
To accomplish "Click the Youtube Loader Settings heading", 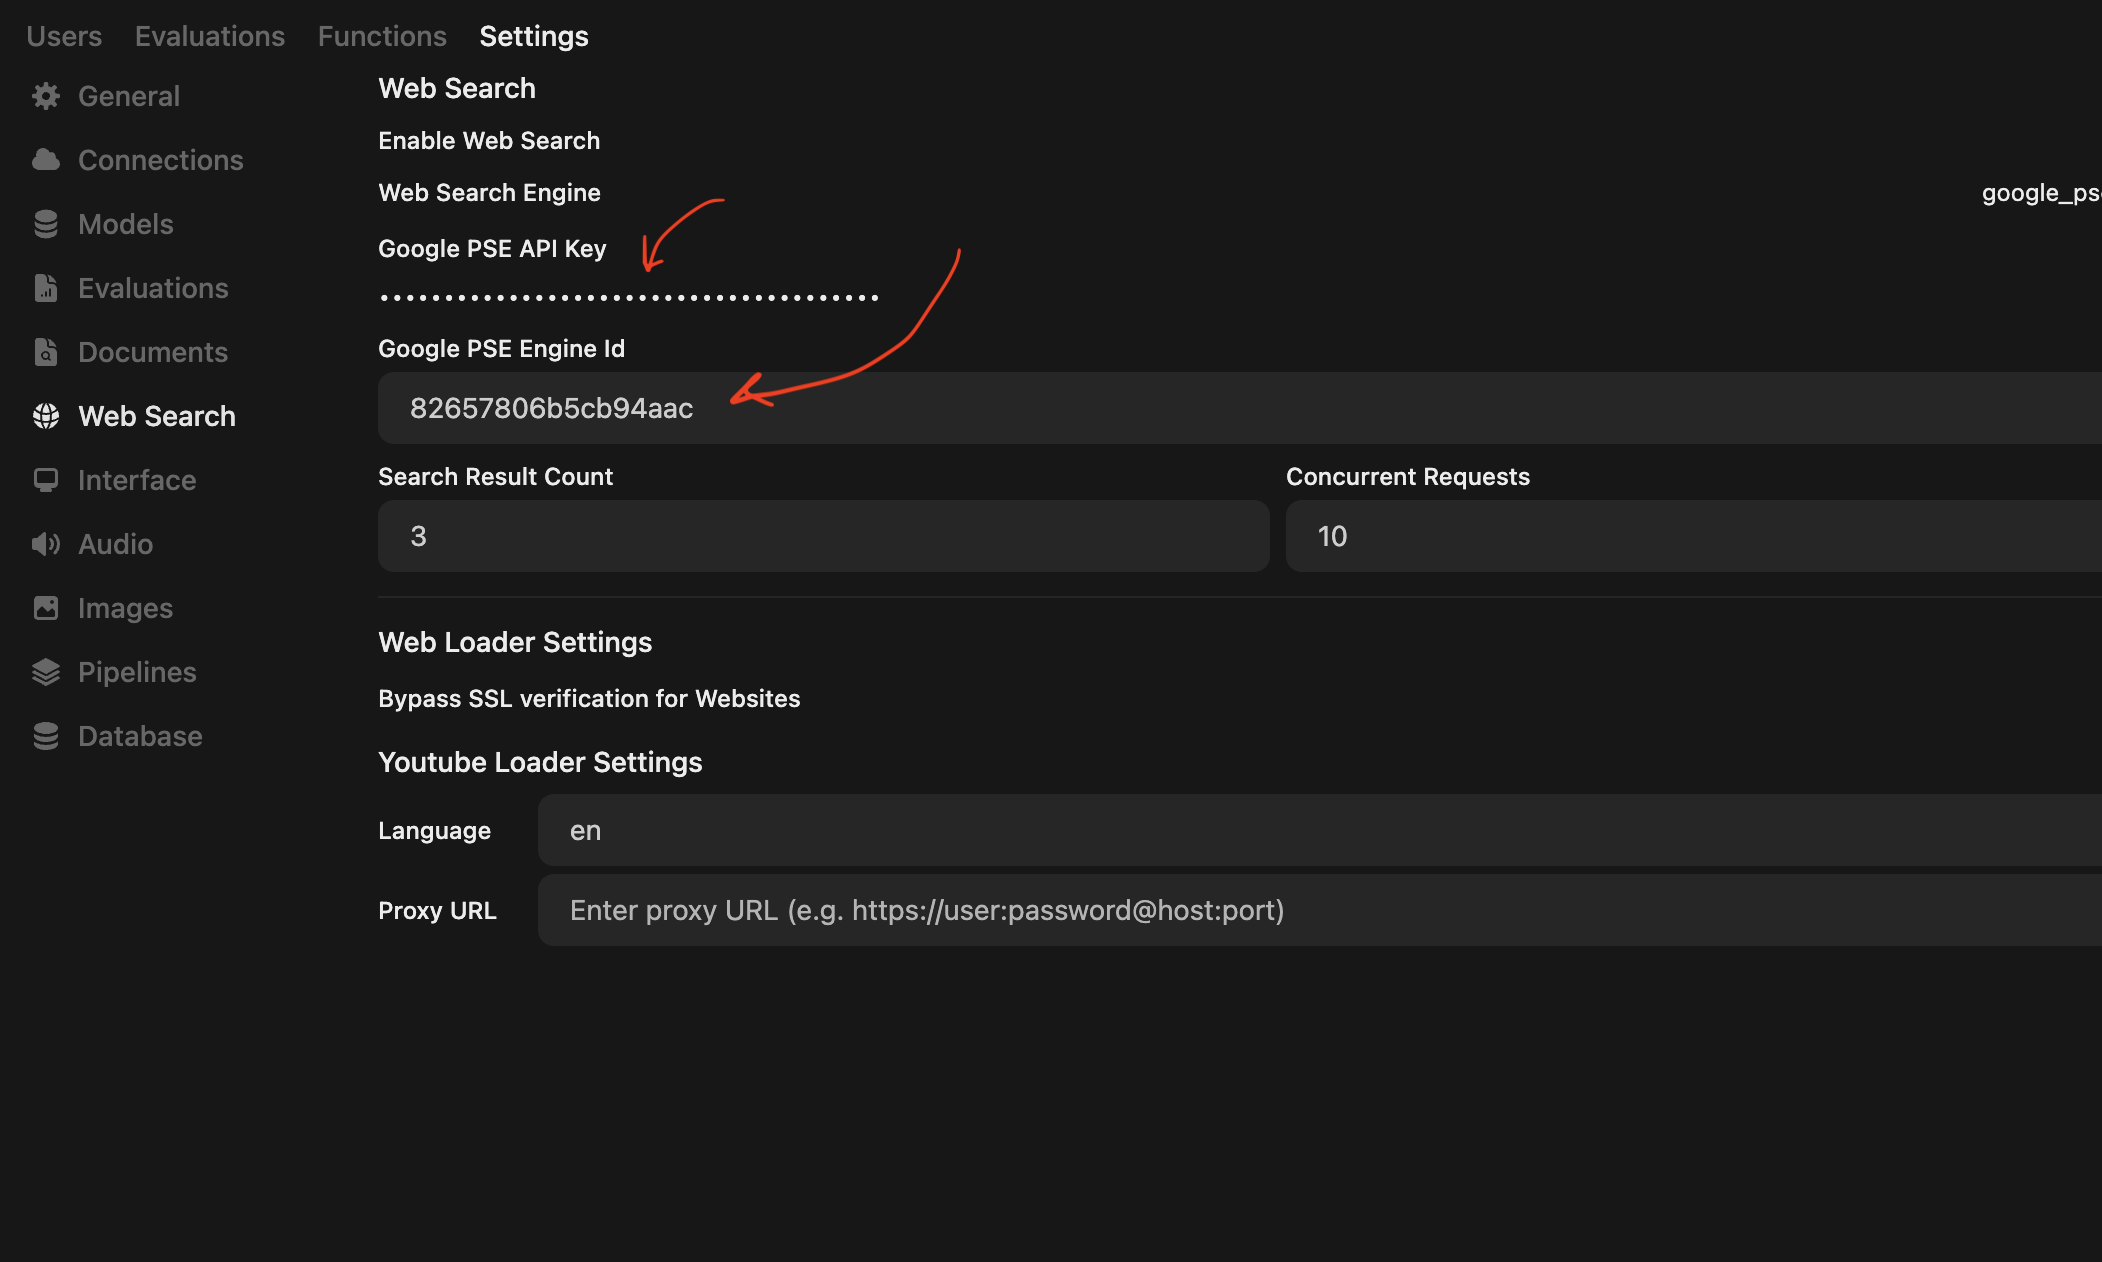I will [540, 762].
